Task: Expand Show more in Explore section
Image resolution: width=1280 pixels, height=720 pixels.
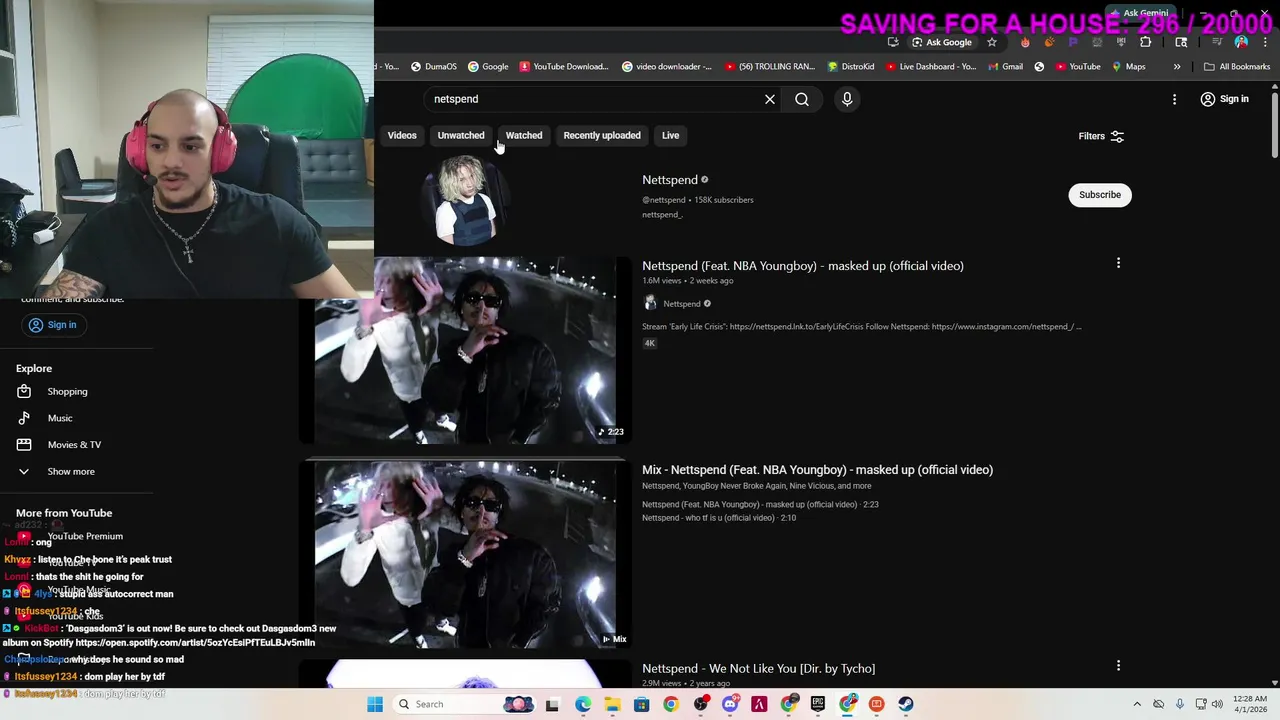Action: [x=71, y=471]
